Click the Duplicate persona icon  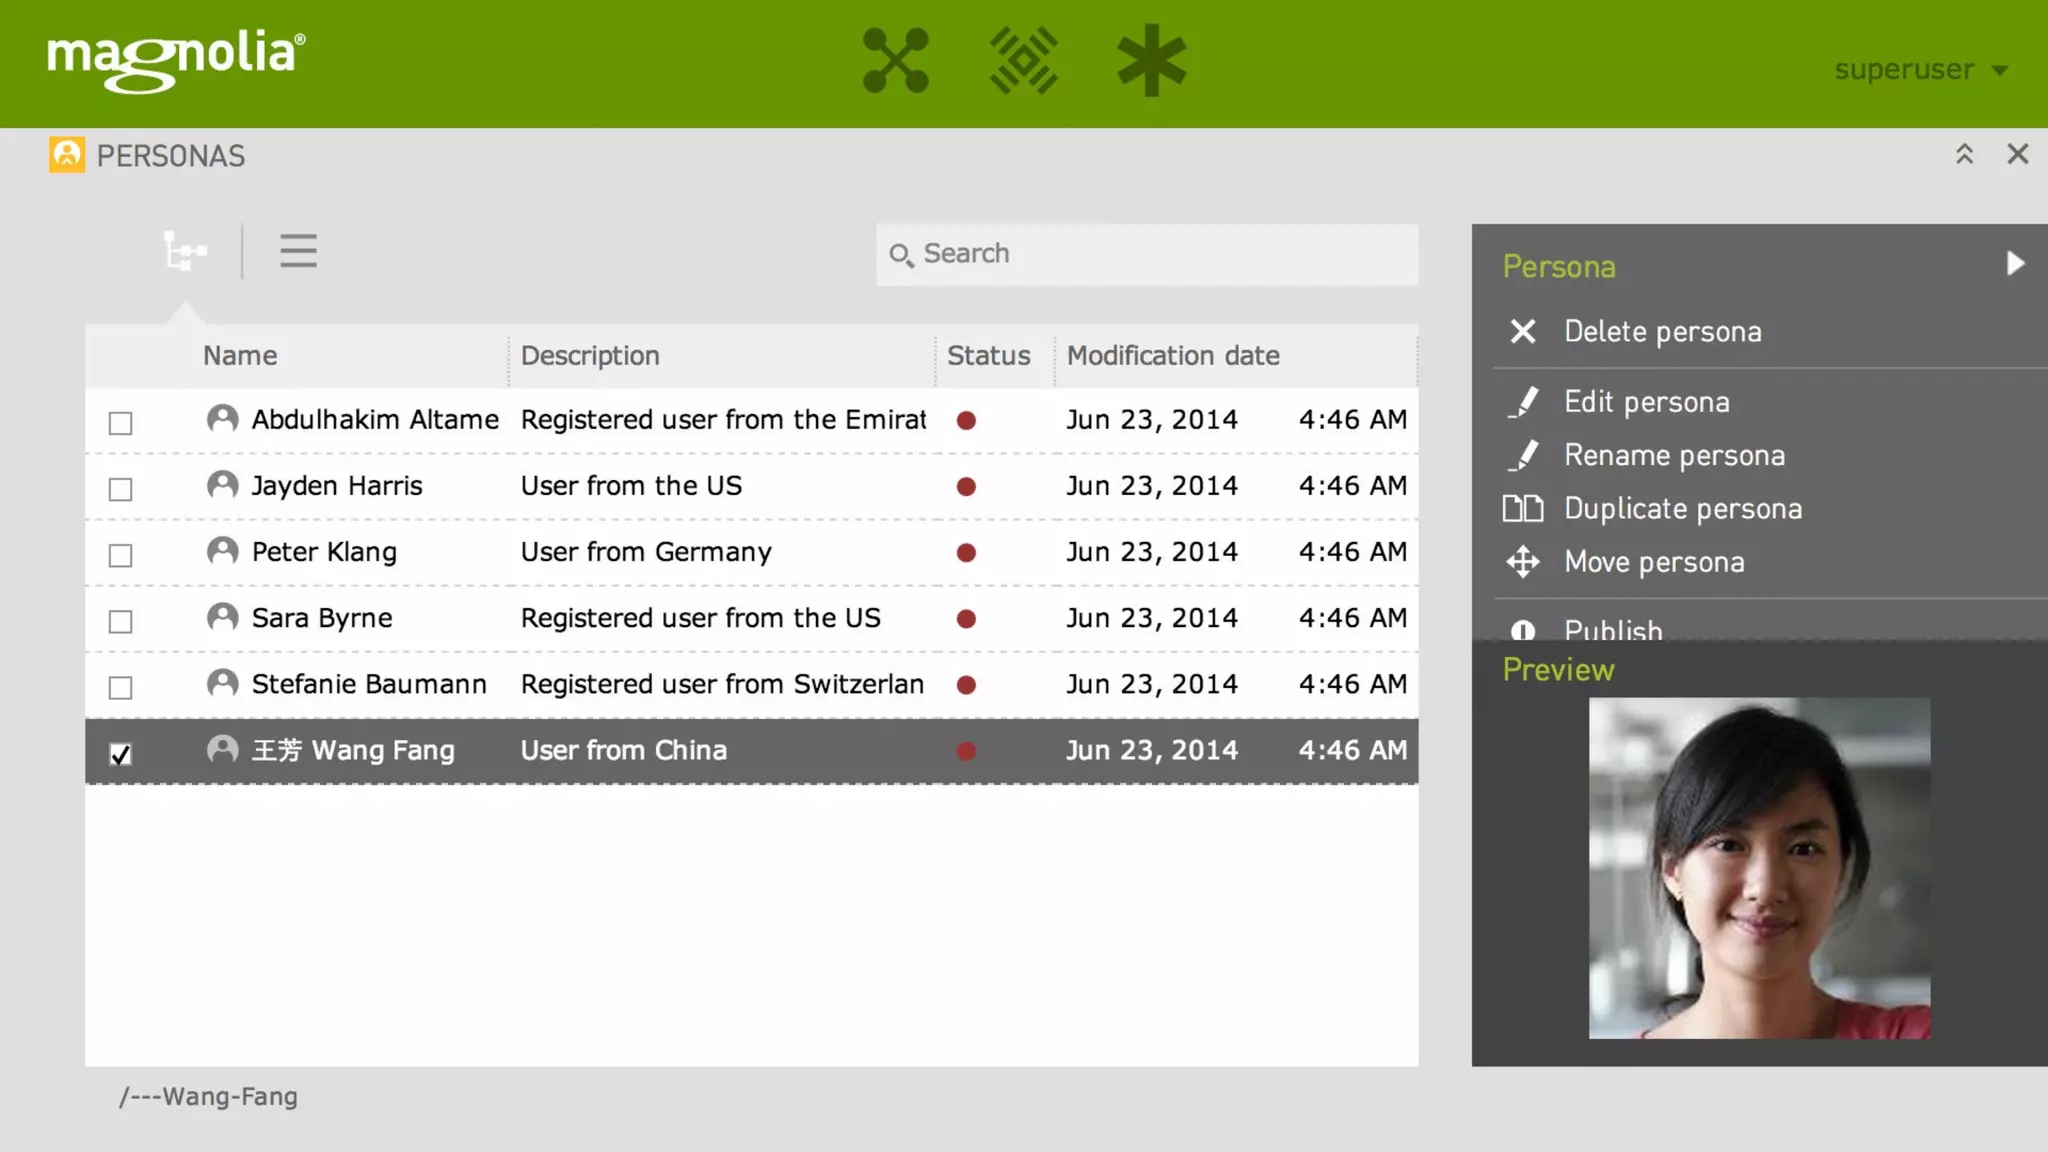coord(1522,509)
